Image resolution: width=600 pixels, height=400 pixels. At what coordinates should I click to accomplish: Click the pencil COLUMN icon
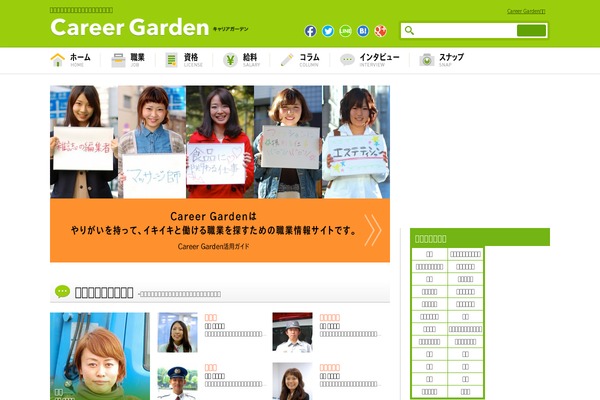pyautogui.click(x=287, y=60)
